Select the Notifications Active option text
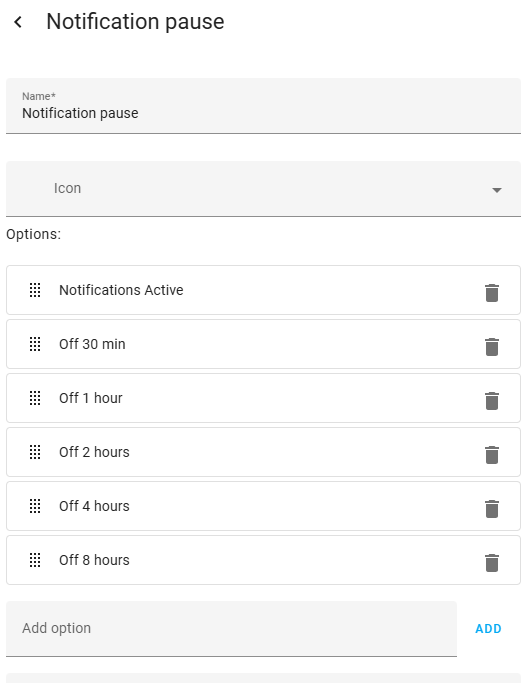 [121, 290]
